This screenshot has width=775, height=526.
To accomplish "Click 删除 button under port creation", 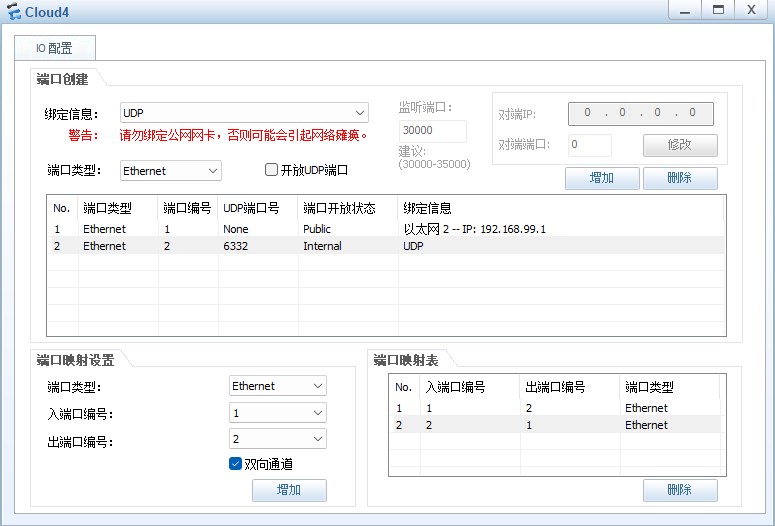I will tap(680, 178).
